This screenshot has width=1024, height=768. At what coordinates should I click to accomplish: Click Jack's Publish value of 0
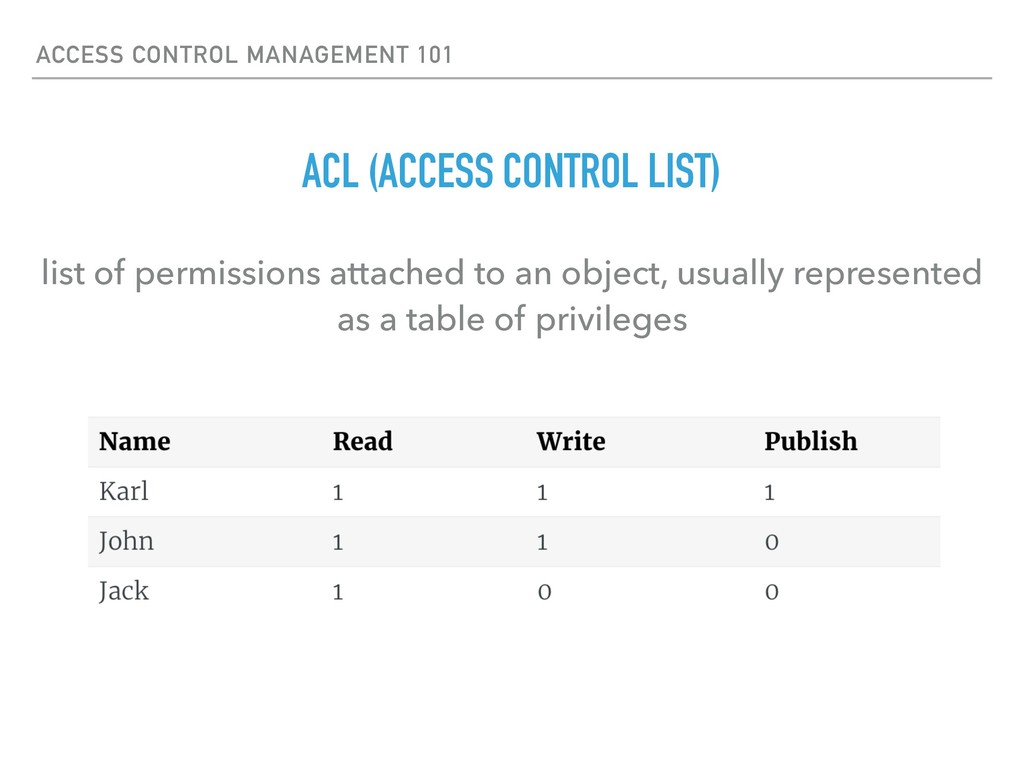771,592
